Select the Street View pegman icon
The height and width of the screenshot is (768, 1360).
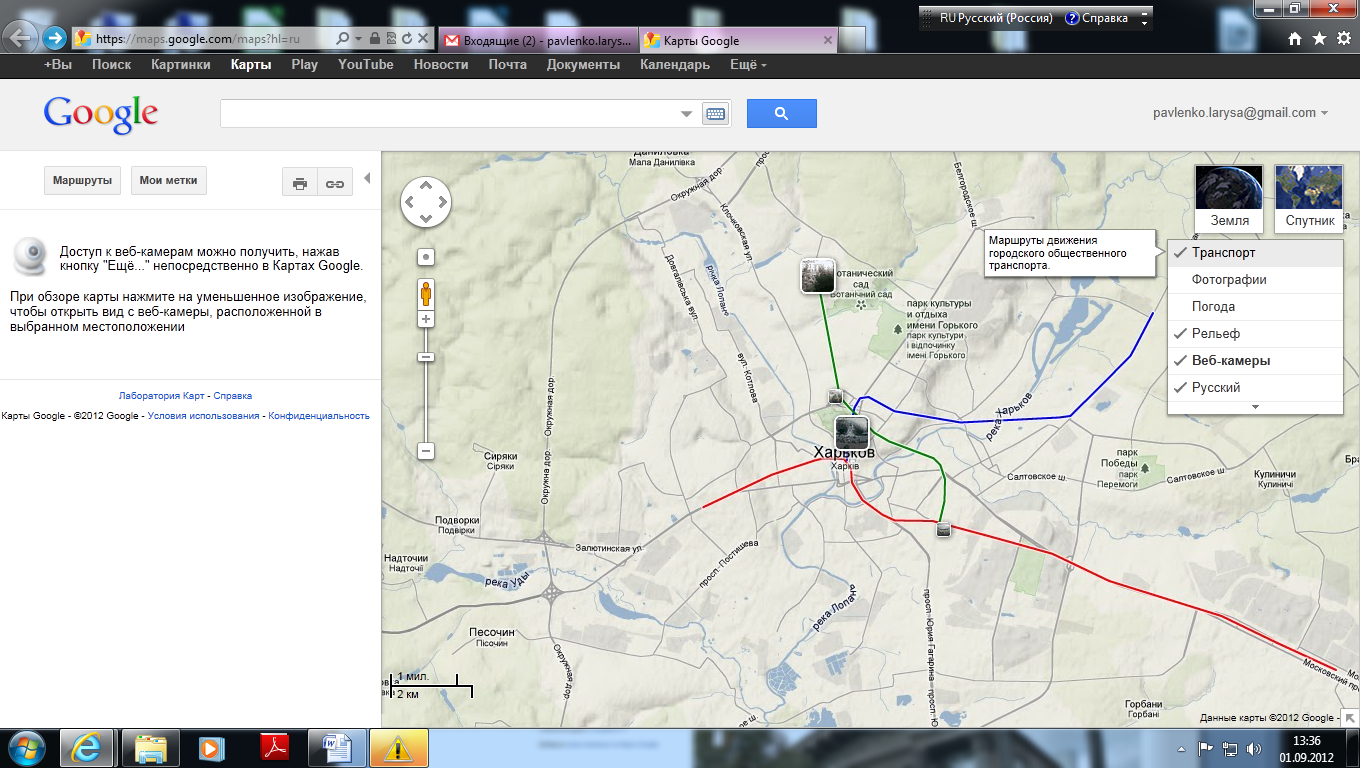click(x=426, y=294)
